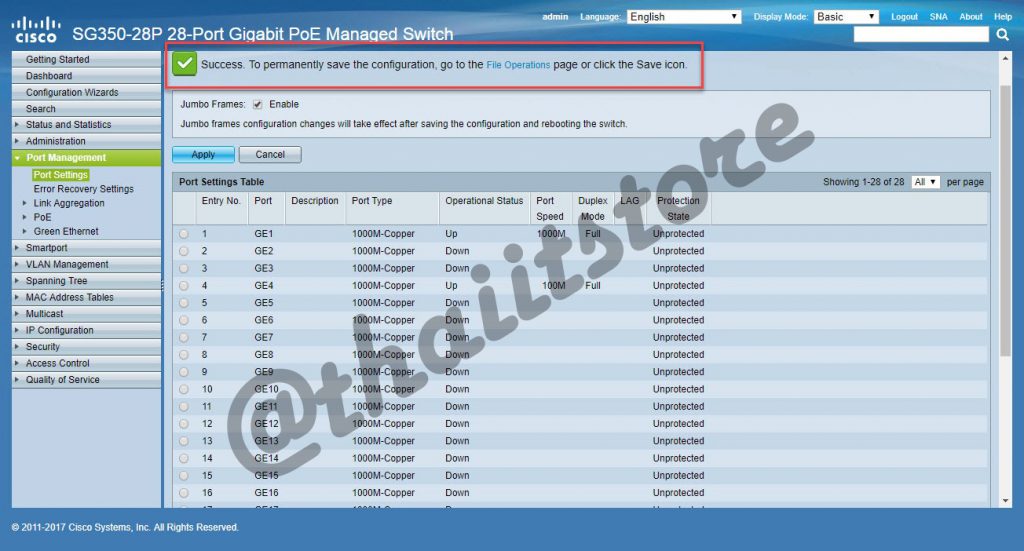Viewport: 1024px width, 551px height.
Task: Click the search magnifier icon
Action: coord(1002,35)
